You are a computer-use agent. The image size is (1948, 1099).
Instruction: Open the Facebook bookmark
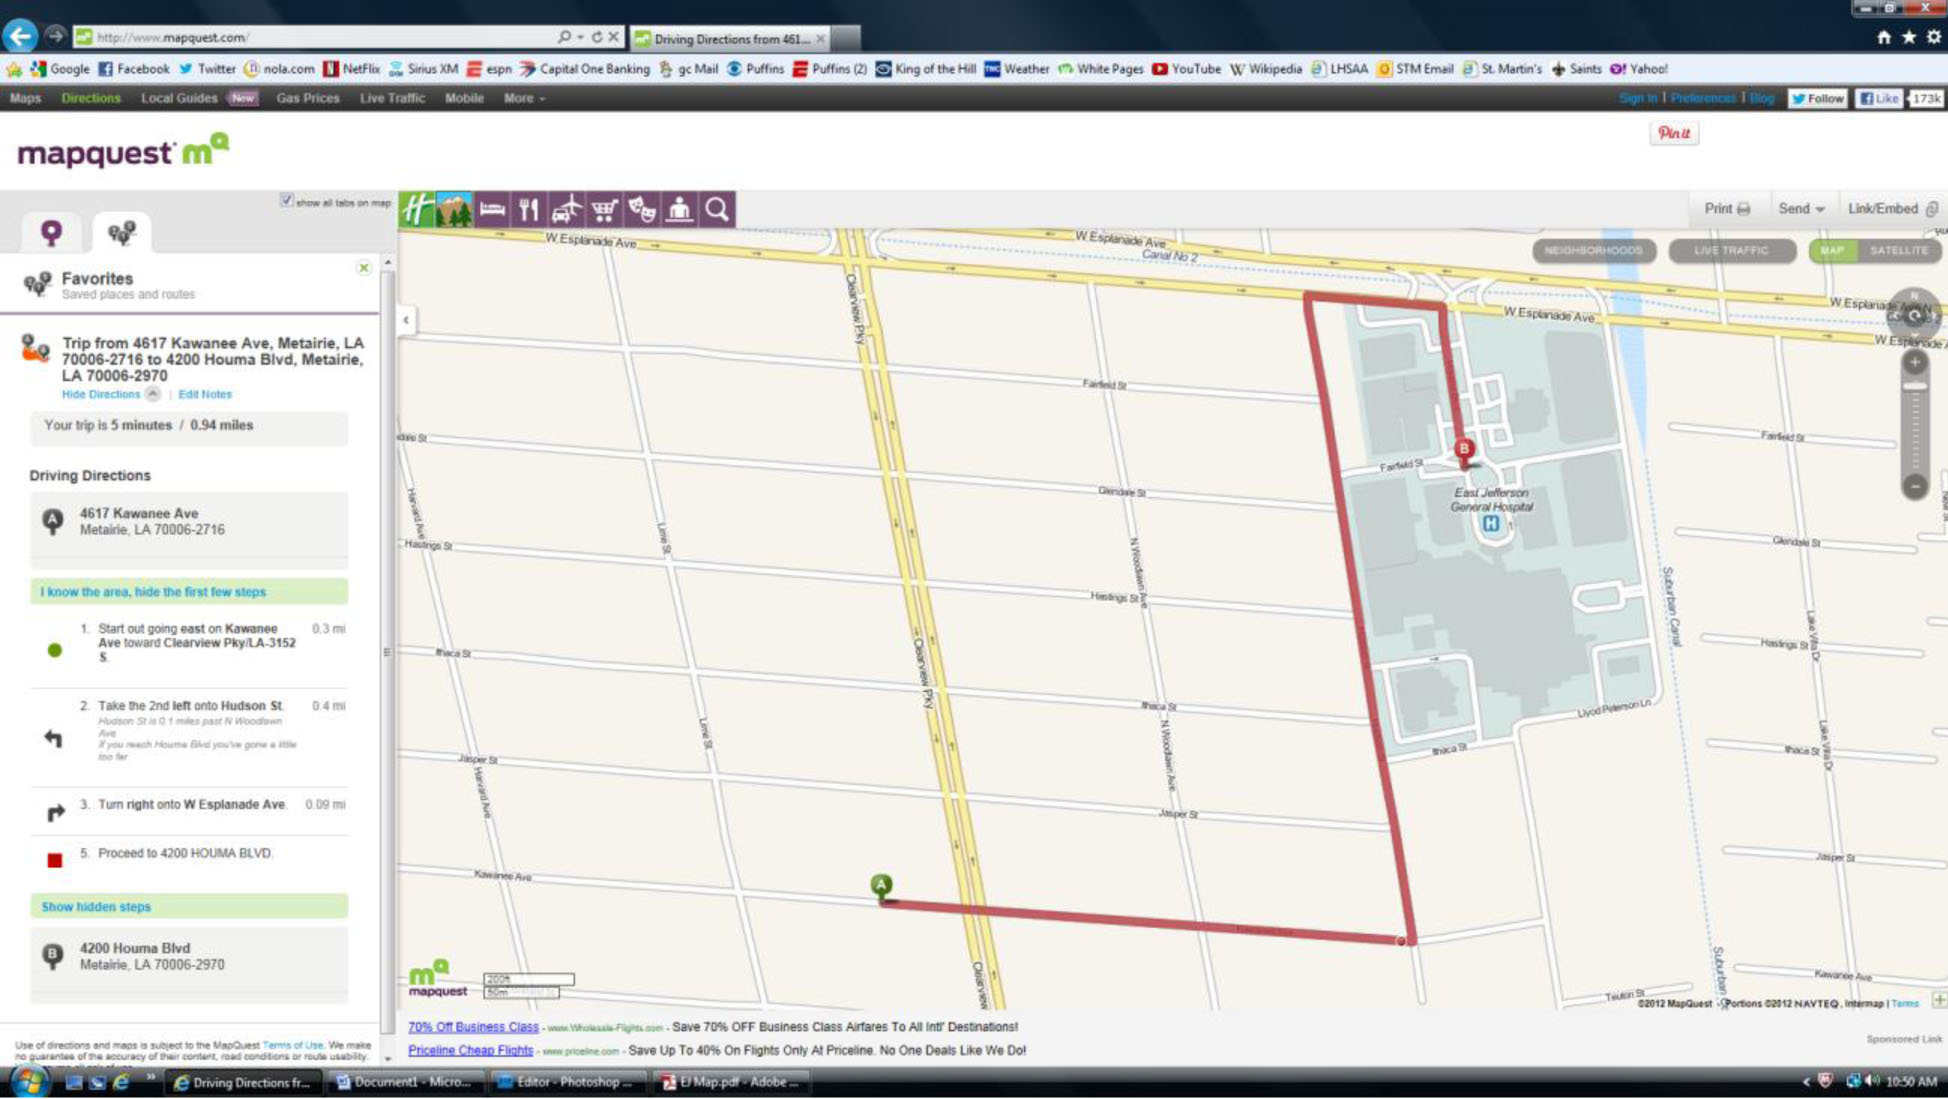tap(133, 69)
